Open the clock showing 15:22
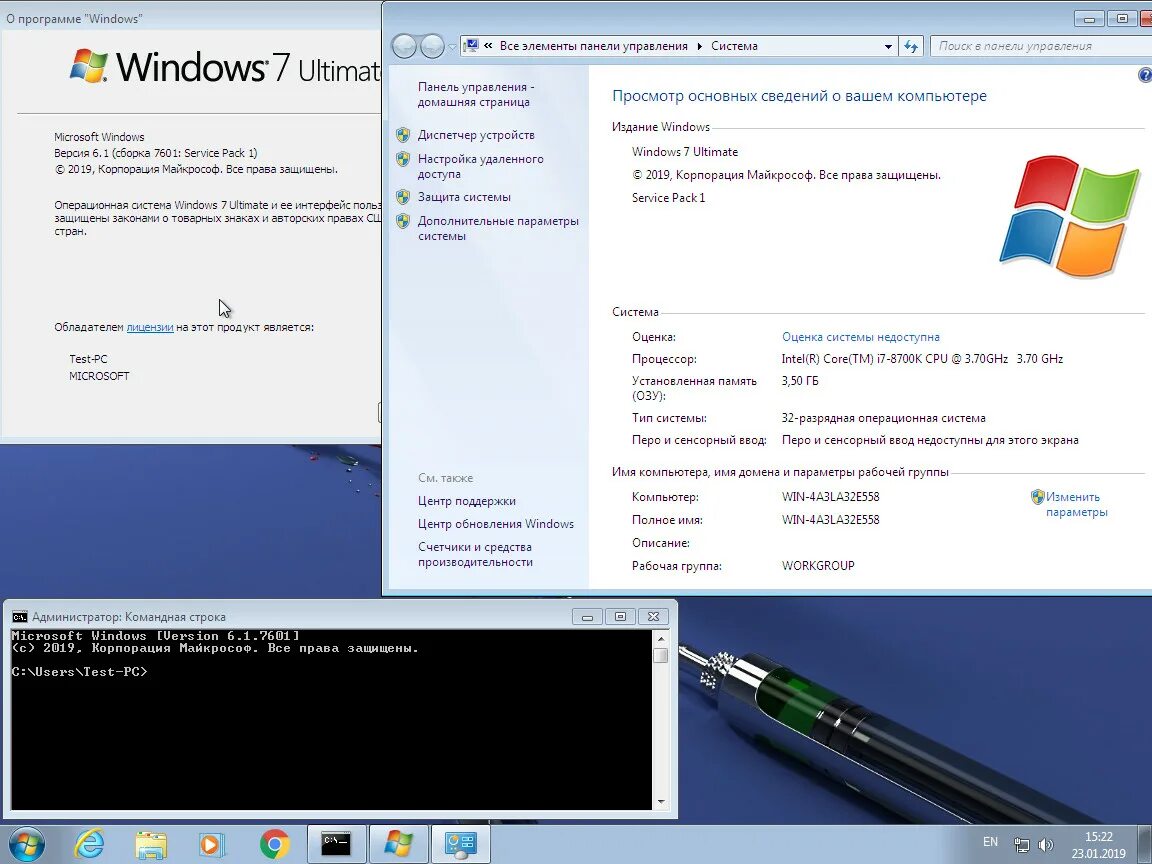Viewport: 1152px width, 864px height. [x=1099, y=837]
